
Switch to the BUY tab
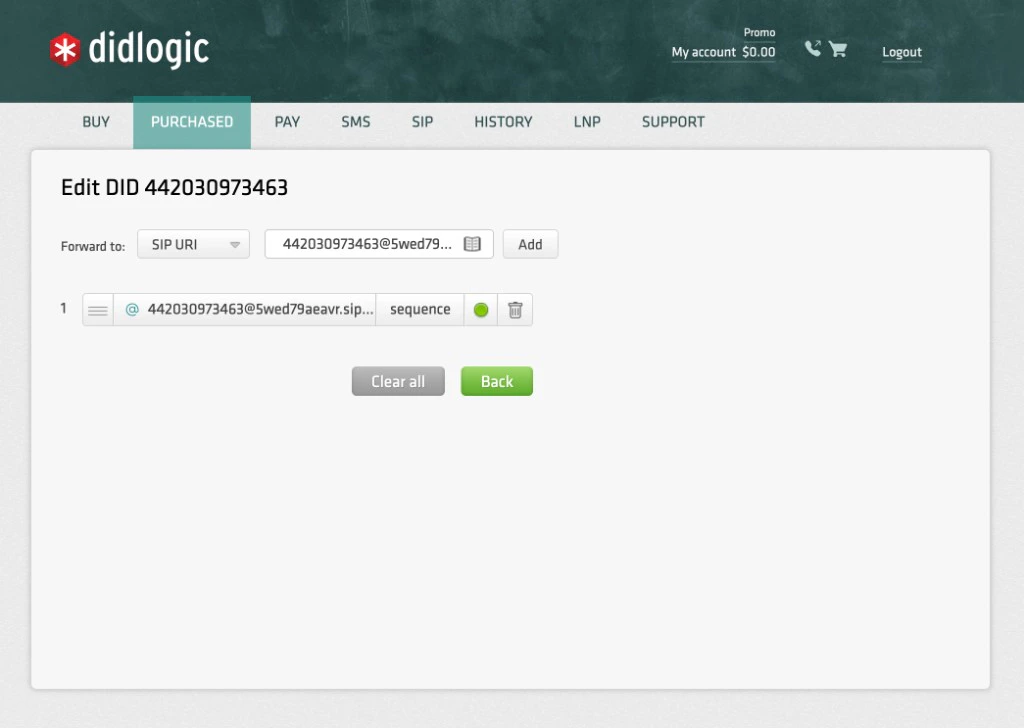[x=95, y=122]
